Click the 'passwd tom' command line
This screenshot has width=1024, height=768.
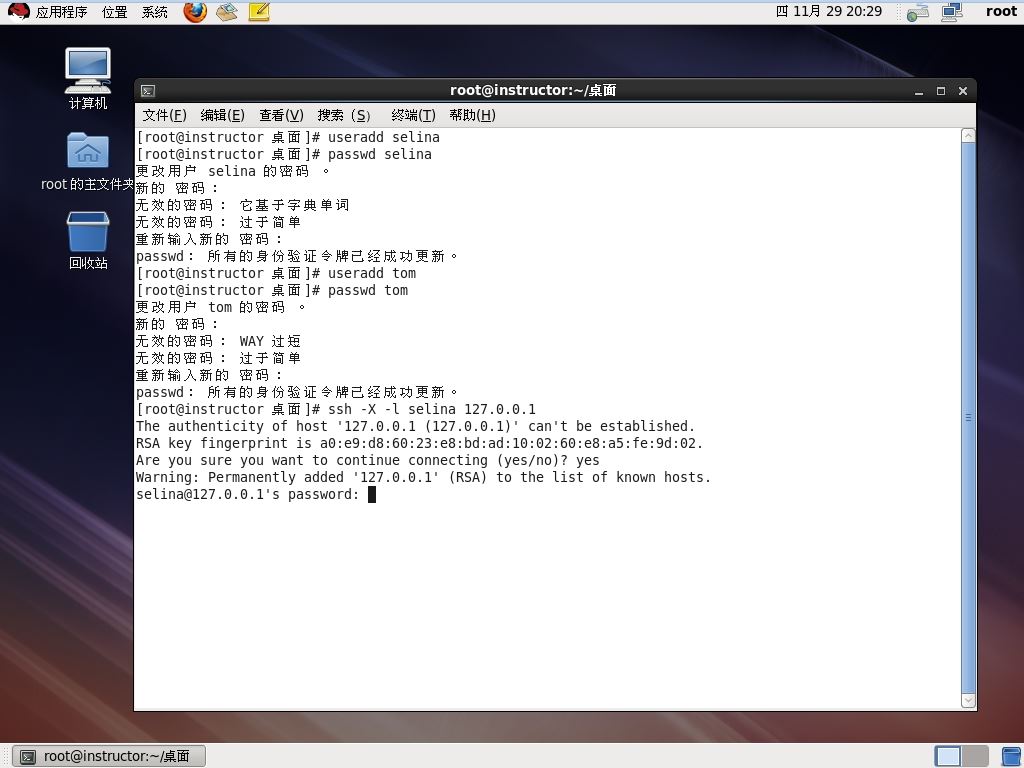click(272, 290)
